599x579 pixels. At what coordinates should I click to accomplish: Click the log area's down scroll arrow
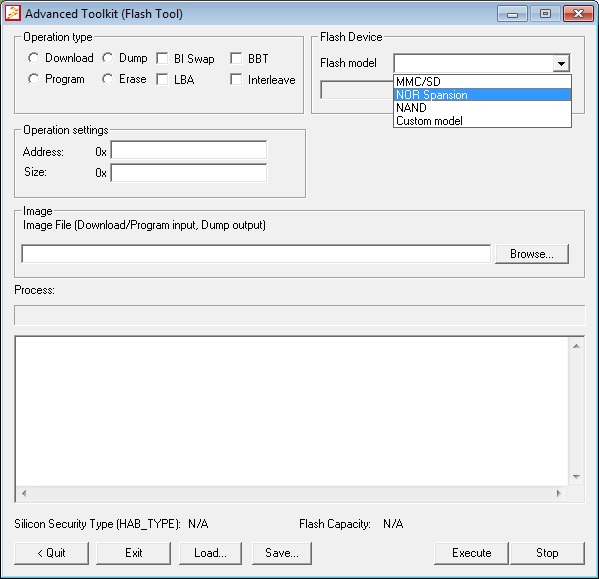coord(576,477)
